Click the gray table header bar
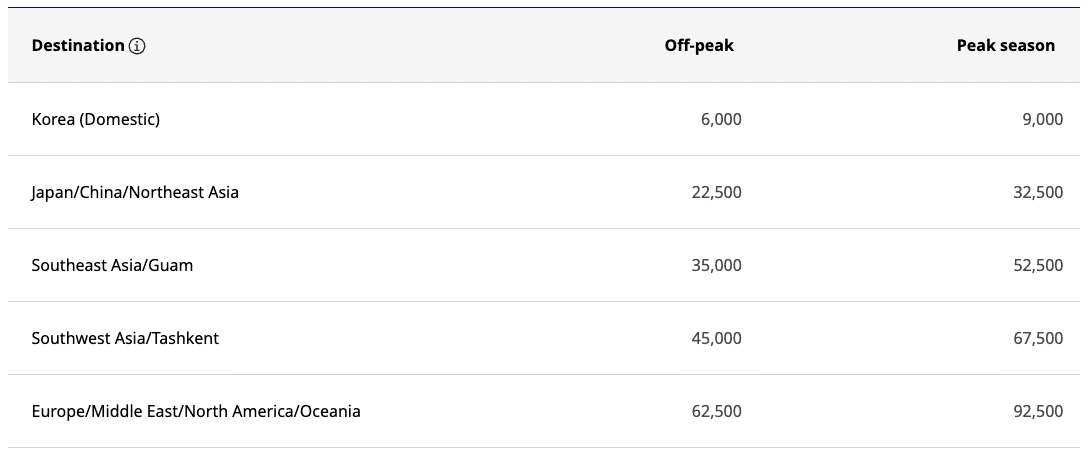This screenshot has height=453, width=1089. [400, 46]
